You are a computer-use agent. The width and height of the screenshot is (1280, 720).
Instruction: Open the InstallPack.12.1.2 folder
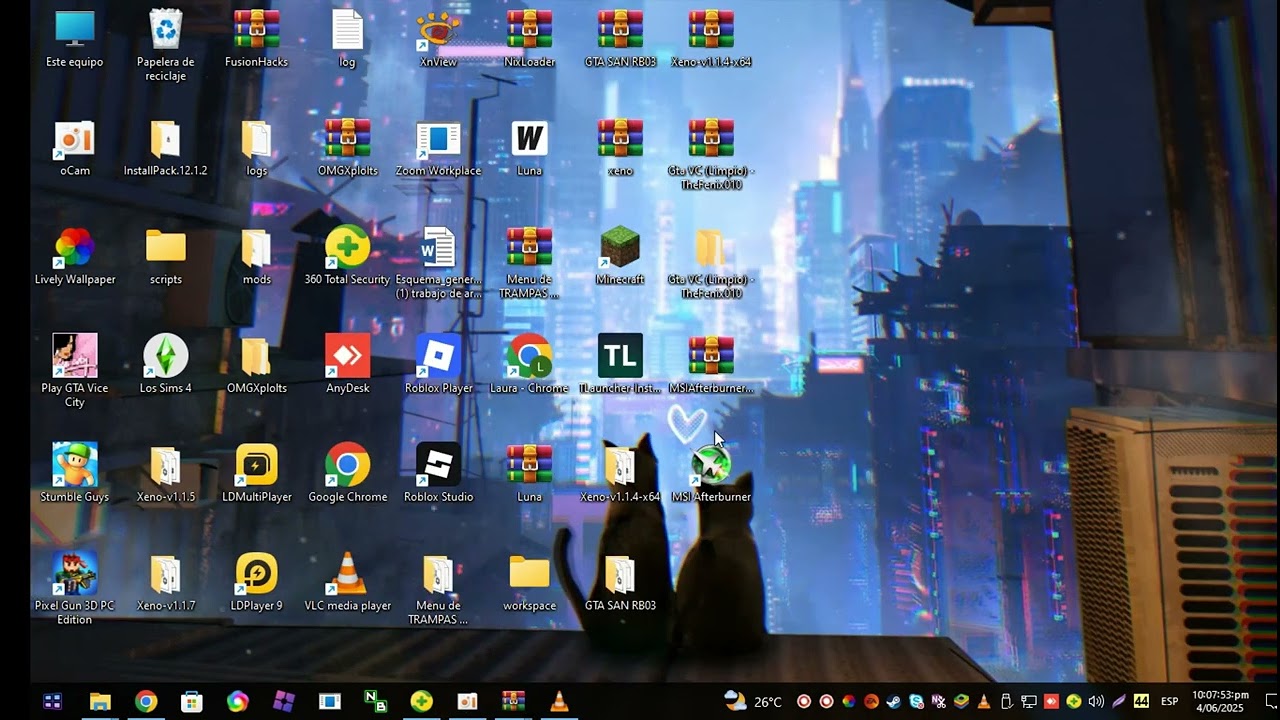(x=166, y=147)
